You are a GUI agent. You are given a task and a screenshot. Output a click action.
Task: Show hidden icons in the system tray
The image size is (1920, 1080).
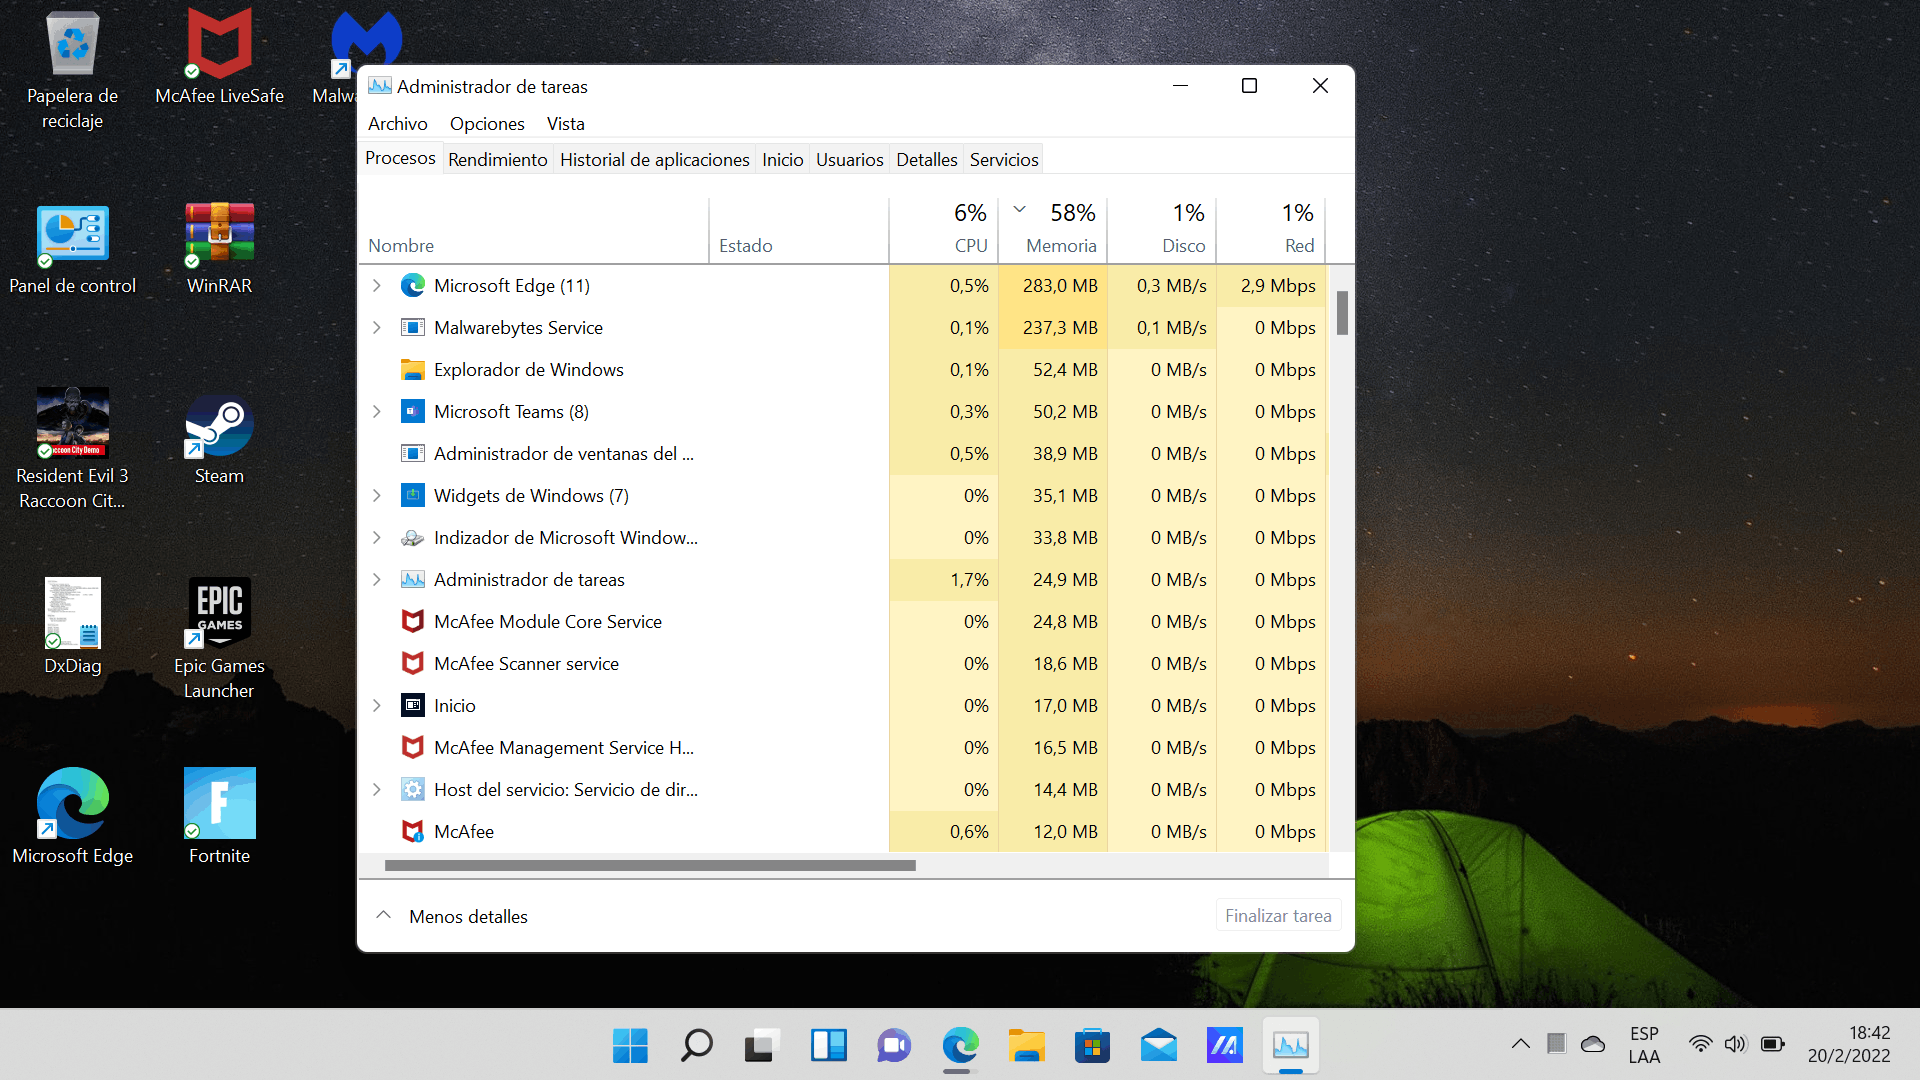1520,1044
